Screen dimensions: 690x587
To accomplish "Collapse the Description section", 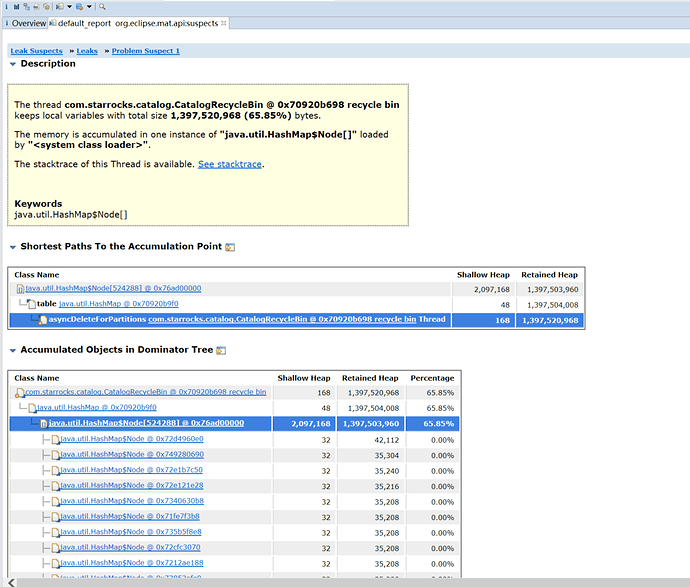I will [13, 64].
